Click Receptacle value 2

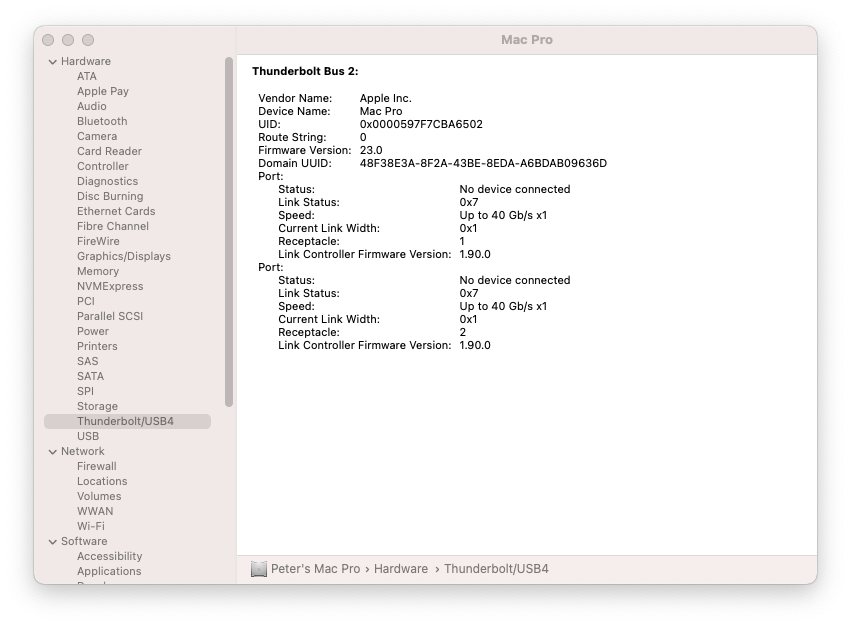(463, 333)
